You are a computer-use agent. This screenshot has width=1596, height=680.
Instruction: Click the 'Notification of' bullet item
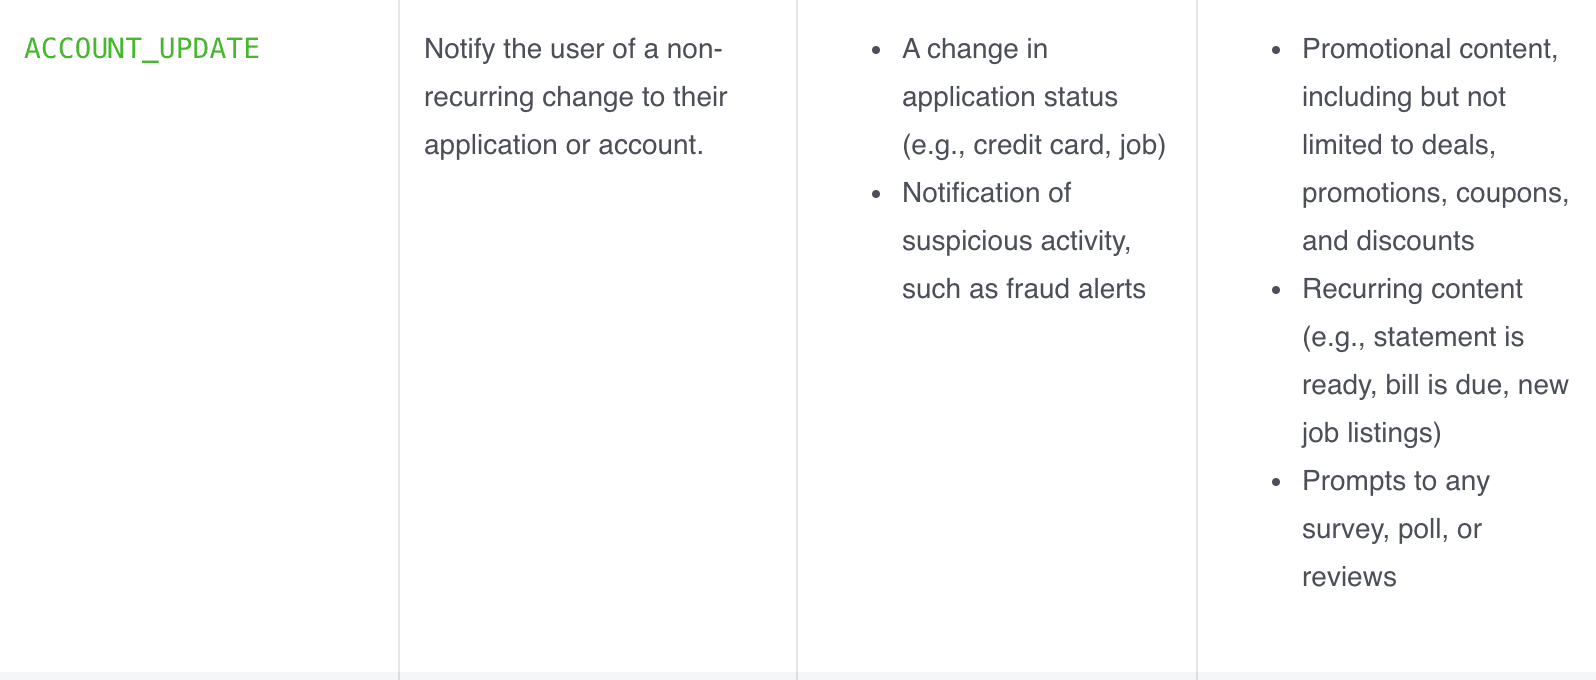point(986,193)
